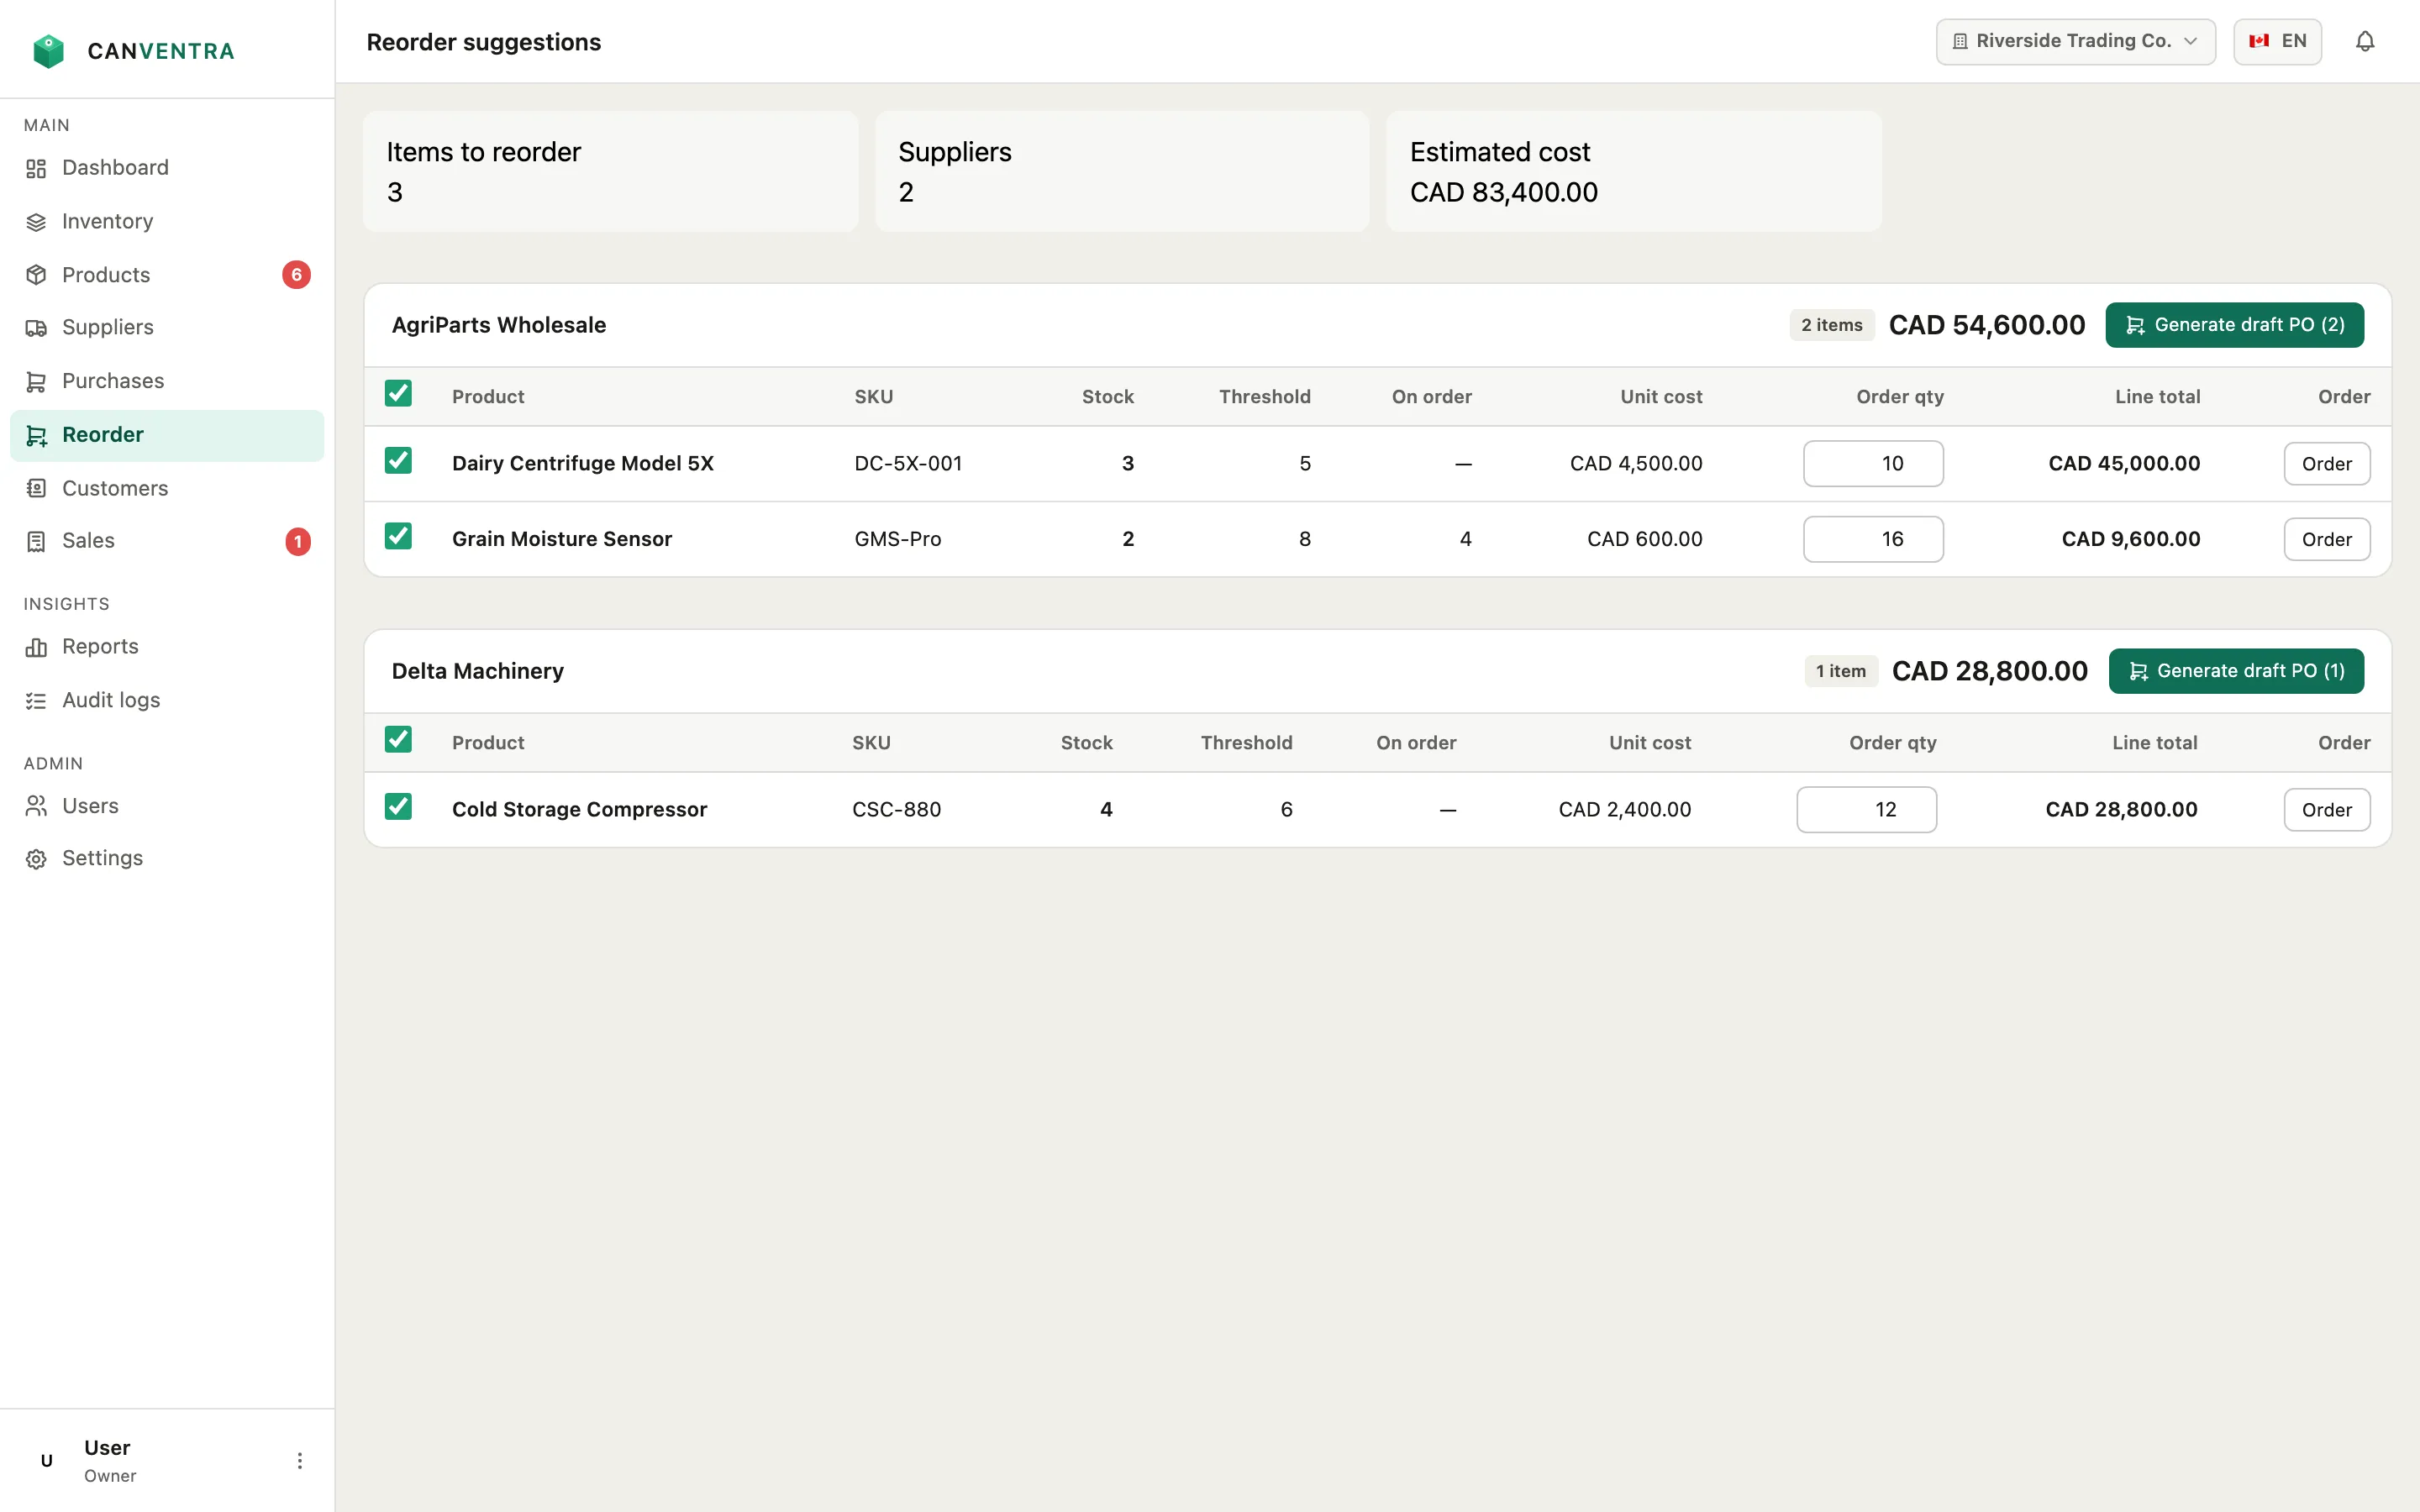Image resolution: width=2420 pixels, height=1512 pixels.
Task: Click the Reports bar chart icon
Action: pos(36,647)
